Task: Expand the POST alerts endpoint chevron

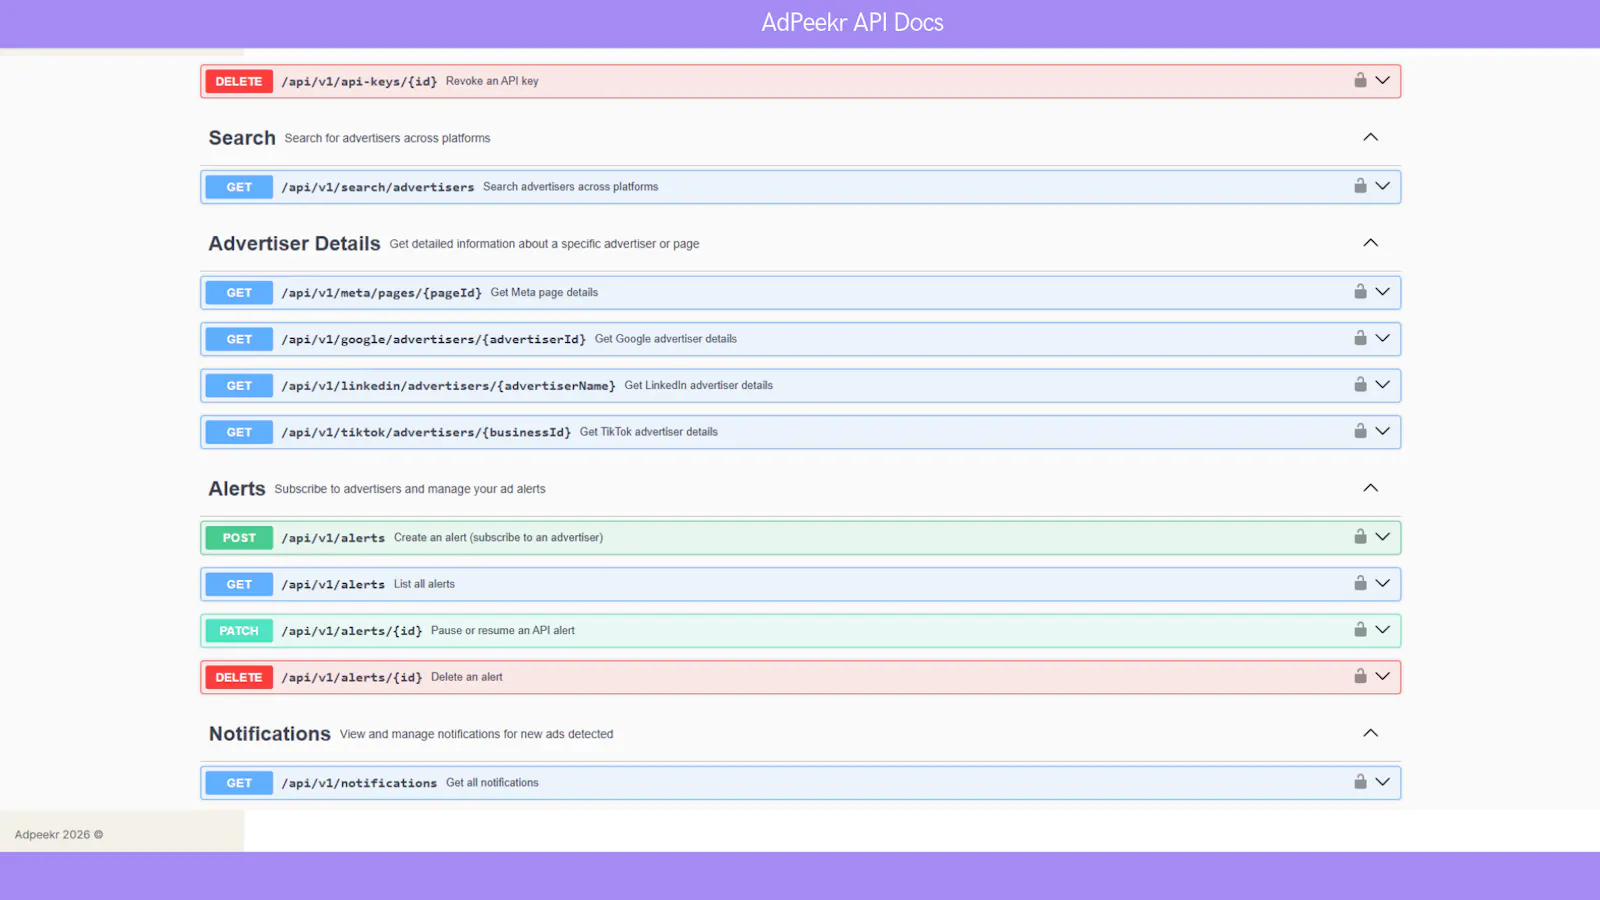Action: (1383, 537)
